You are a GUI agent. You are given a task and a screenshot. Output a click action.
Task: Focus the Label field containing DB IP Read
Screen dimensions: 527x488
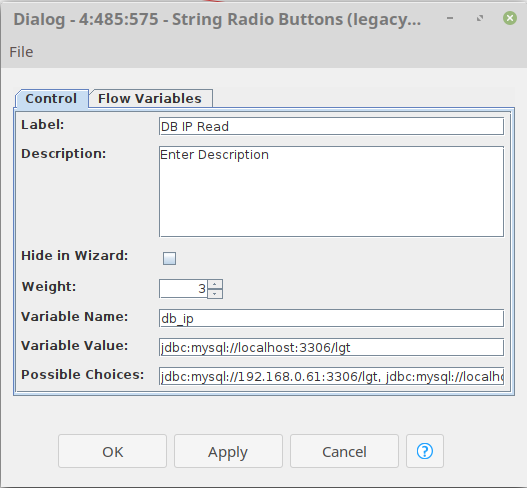(x=331, y=126)
